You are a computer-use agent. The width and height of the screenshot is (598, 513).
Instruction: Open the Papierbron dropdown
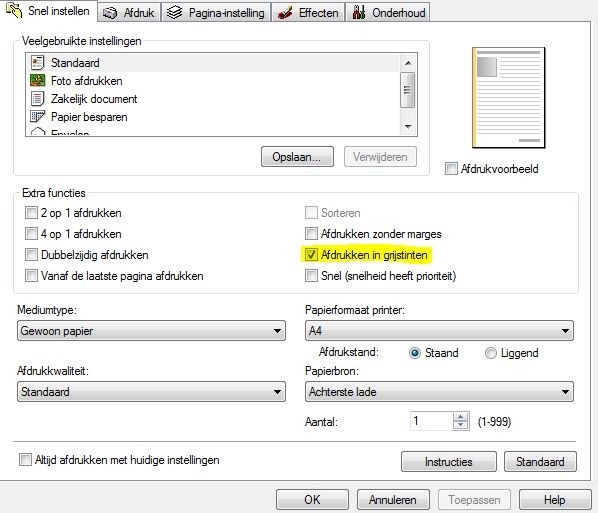point(439,392)
